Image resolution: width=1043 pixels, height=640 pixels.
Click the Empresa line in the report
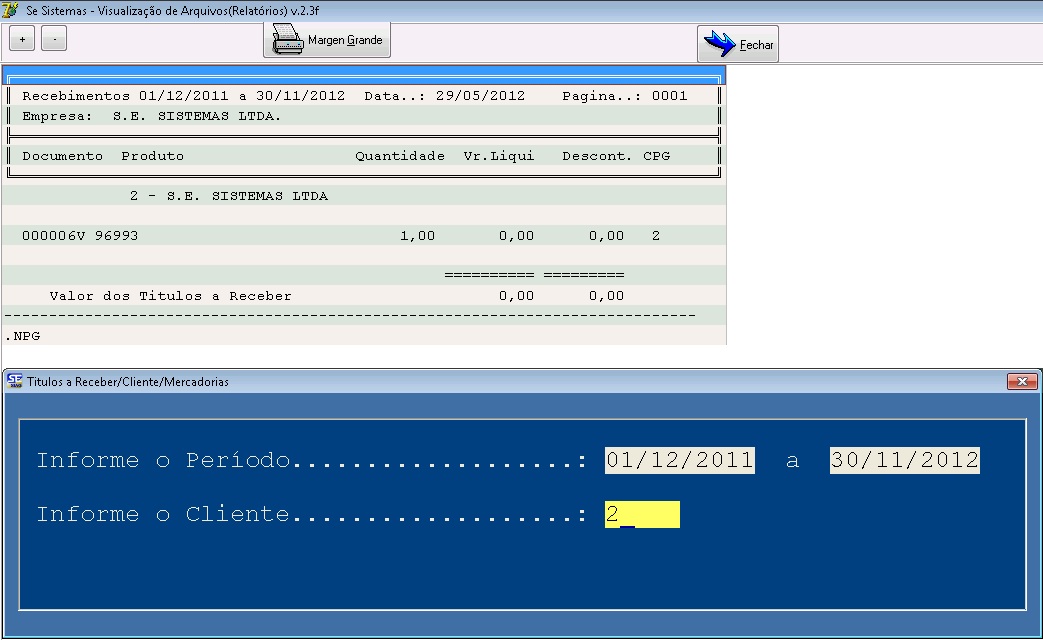152,116
